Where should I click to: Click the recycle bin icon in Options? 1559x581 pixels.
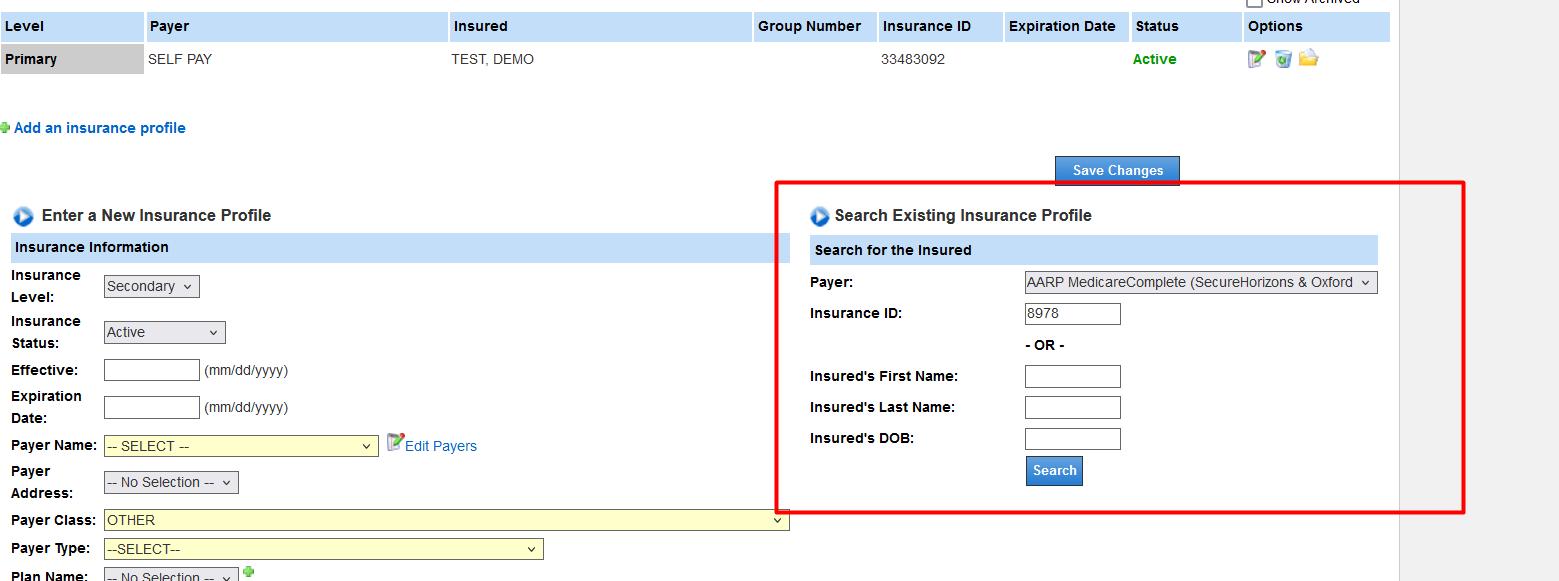(x=1283, y=59)
